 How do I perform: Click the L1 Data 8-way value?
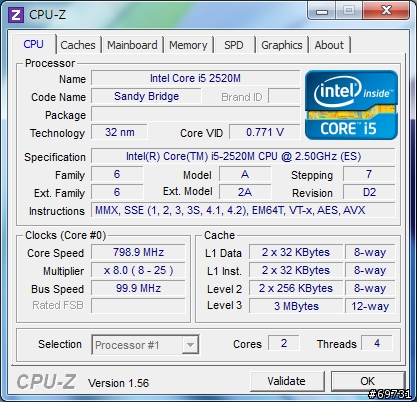pyautogui.click(x=370, y=252)
